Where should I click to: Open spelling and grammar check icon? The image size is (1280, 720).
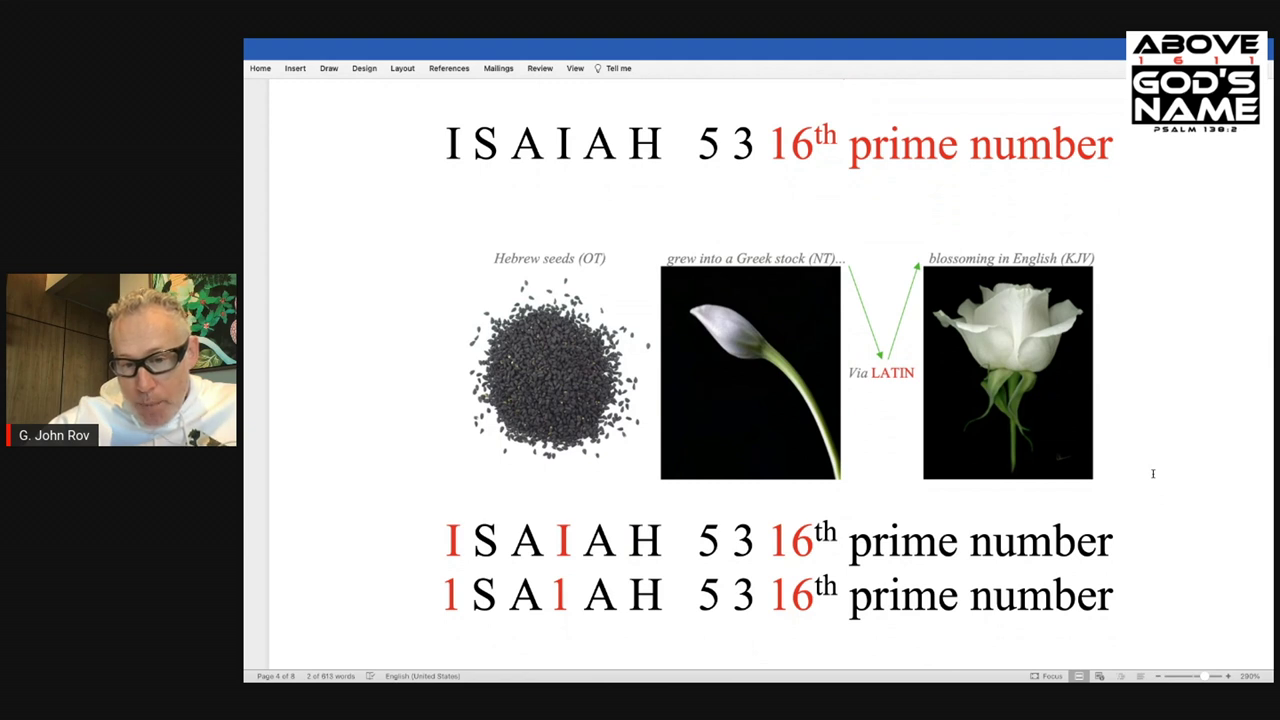click(370, 676)
